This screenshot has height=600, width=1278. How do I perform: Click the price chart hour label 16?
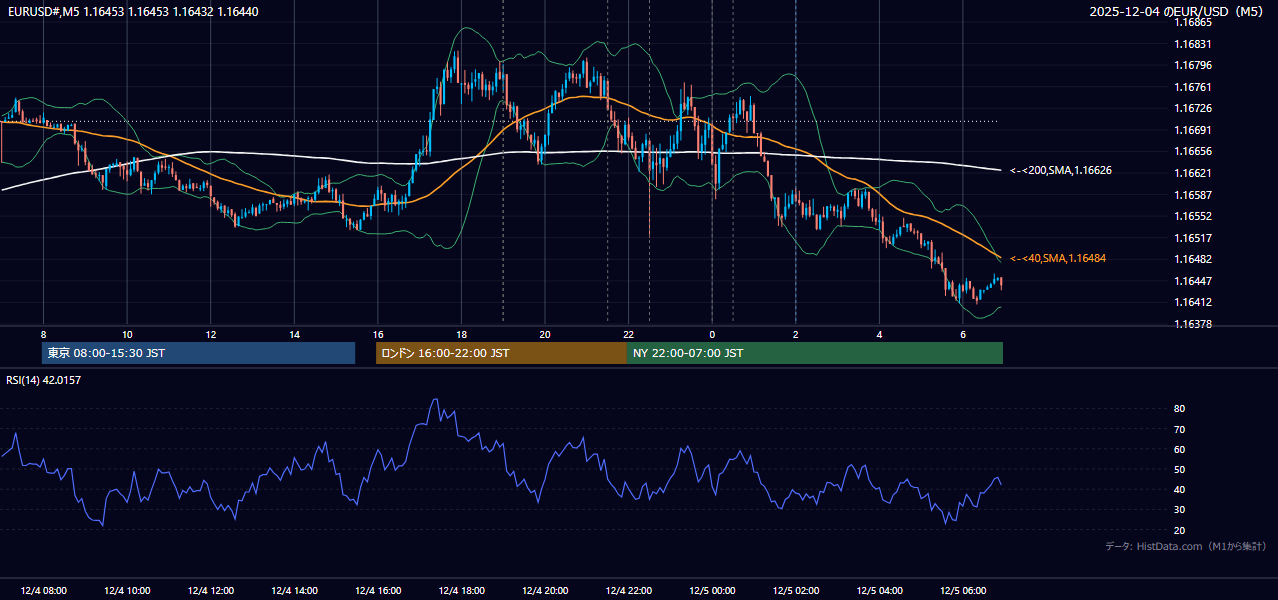(x=377, y=334)
